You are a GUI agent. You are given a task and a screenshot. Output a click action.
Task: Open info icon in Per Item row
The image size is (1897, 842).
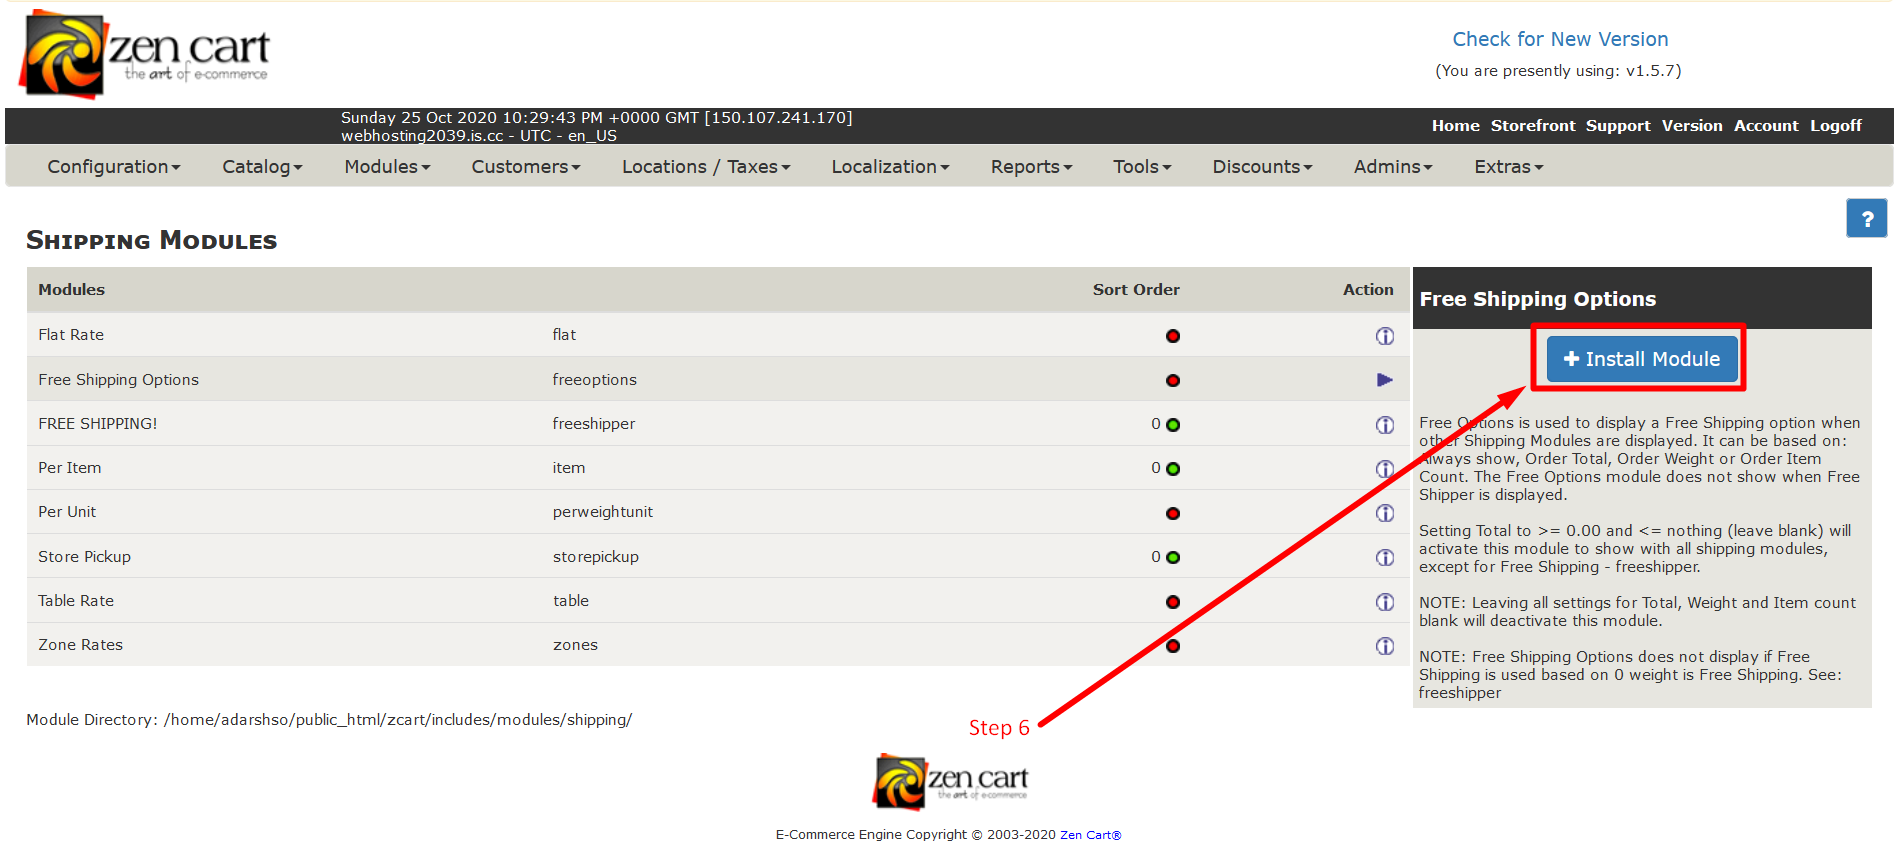click(1384, 469)
